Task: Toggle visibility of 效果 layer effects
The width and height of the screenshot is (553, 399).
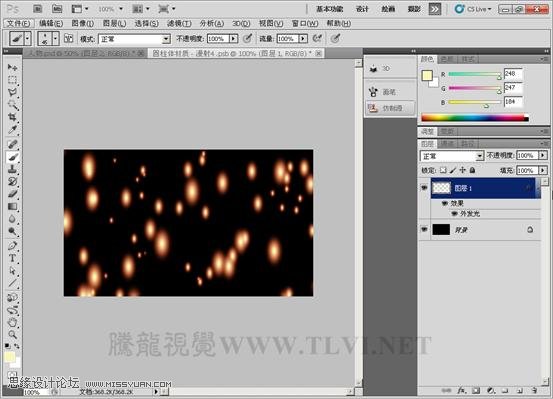Action: [445, 203]
